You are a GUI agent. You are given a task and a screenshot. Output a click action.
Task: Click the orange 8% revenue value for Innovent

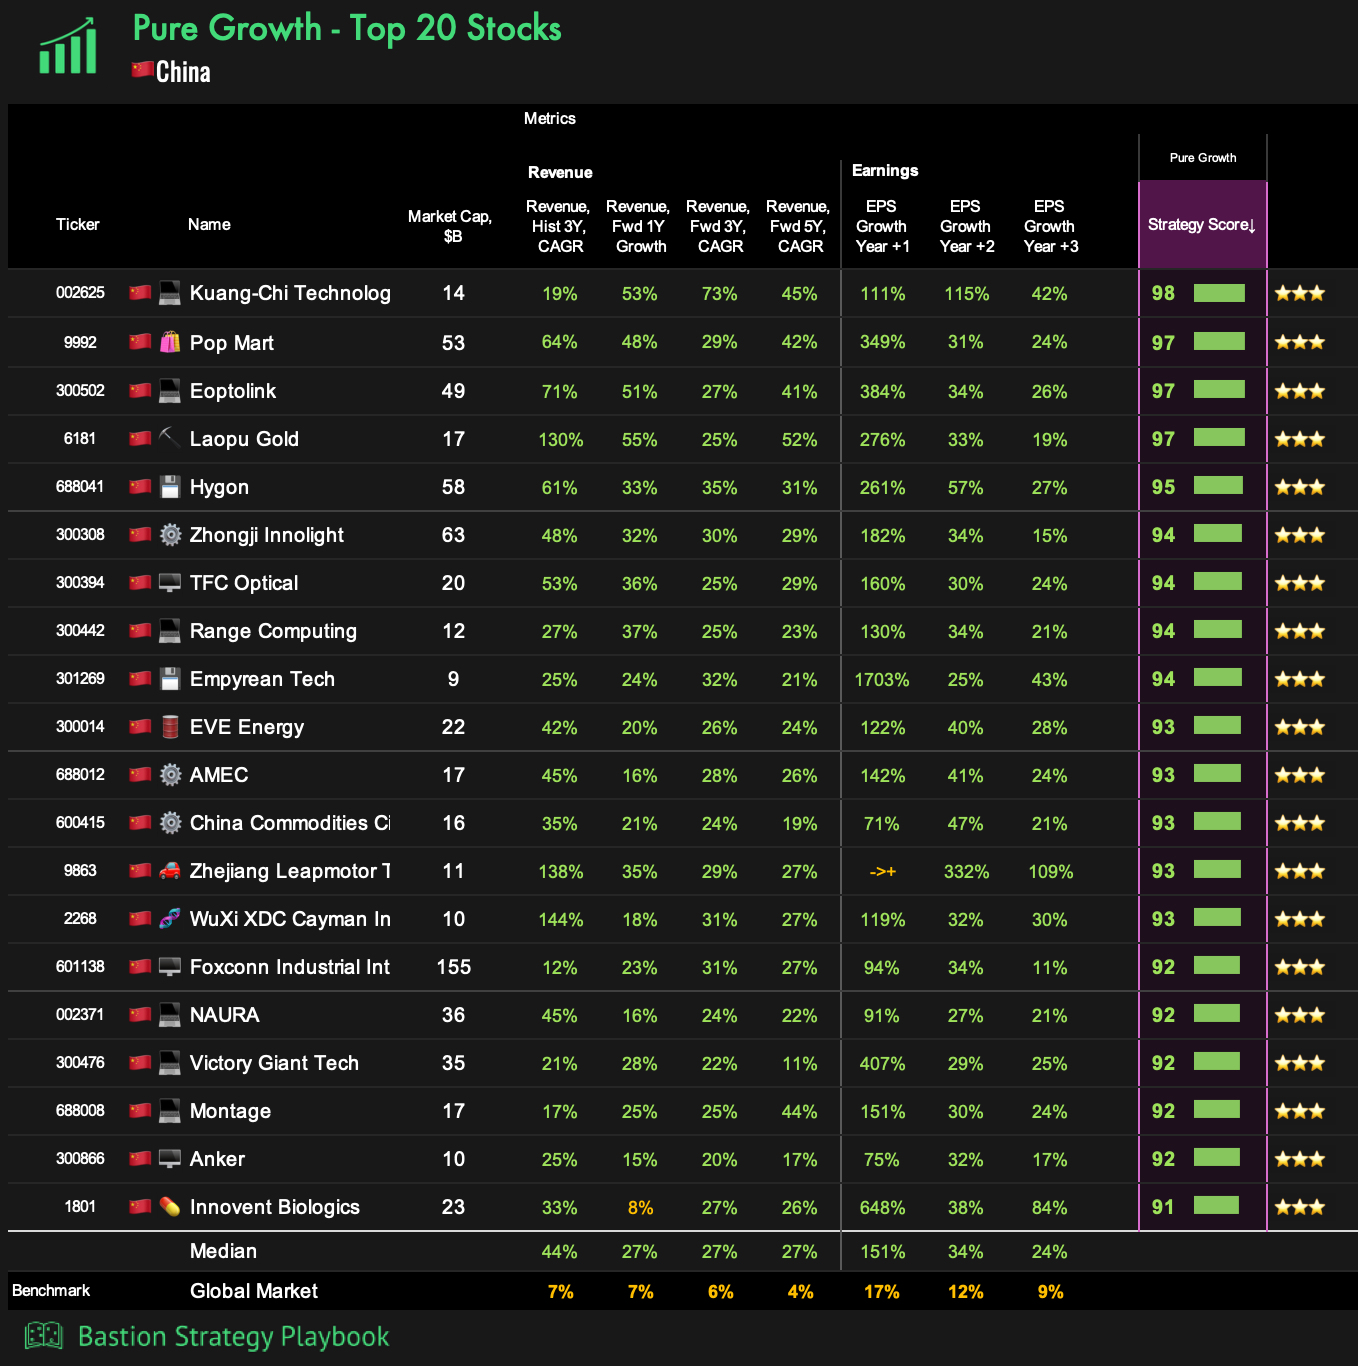pos(640,1208)
